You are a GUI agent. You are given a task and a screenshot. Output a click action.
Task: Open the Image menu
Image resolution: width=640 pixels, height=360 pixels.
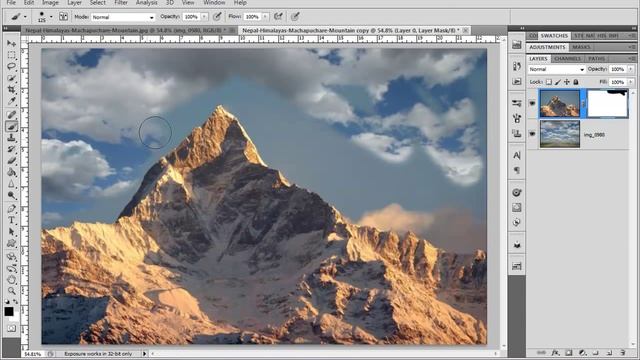50,3
